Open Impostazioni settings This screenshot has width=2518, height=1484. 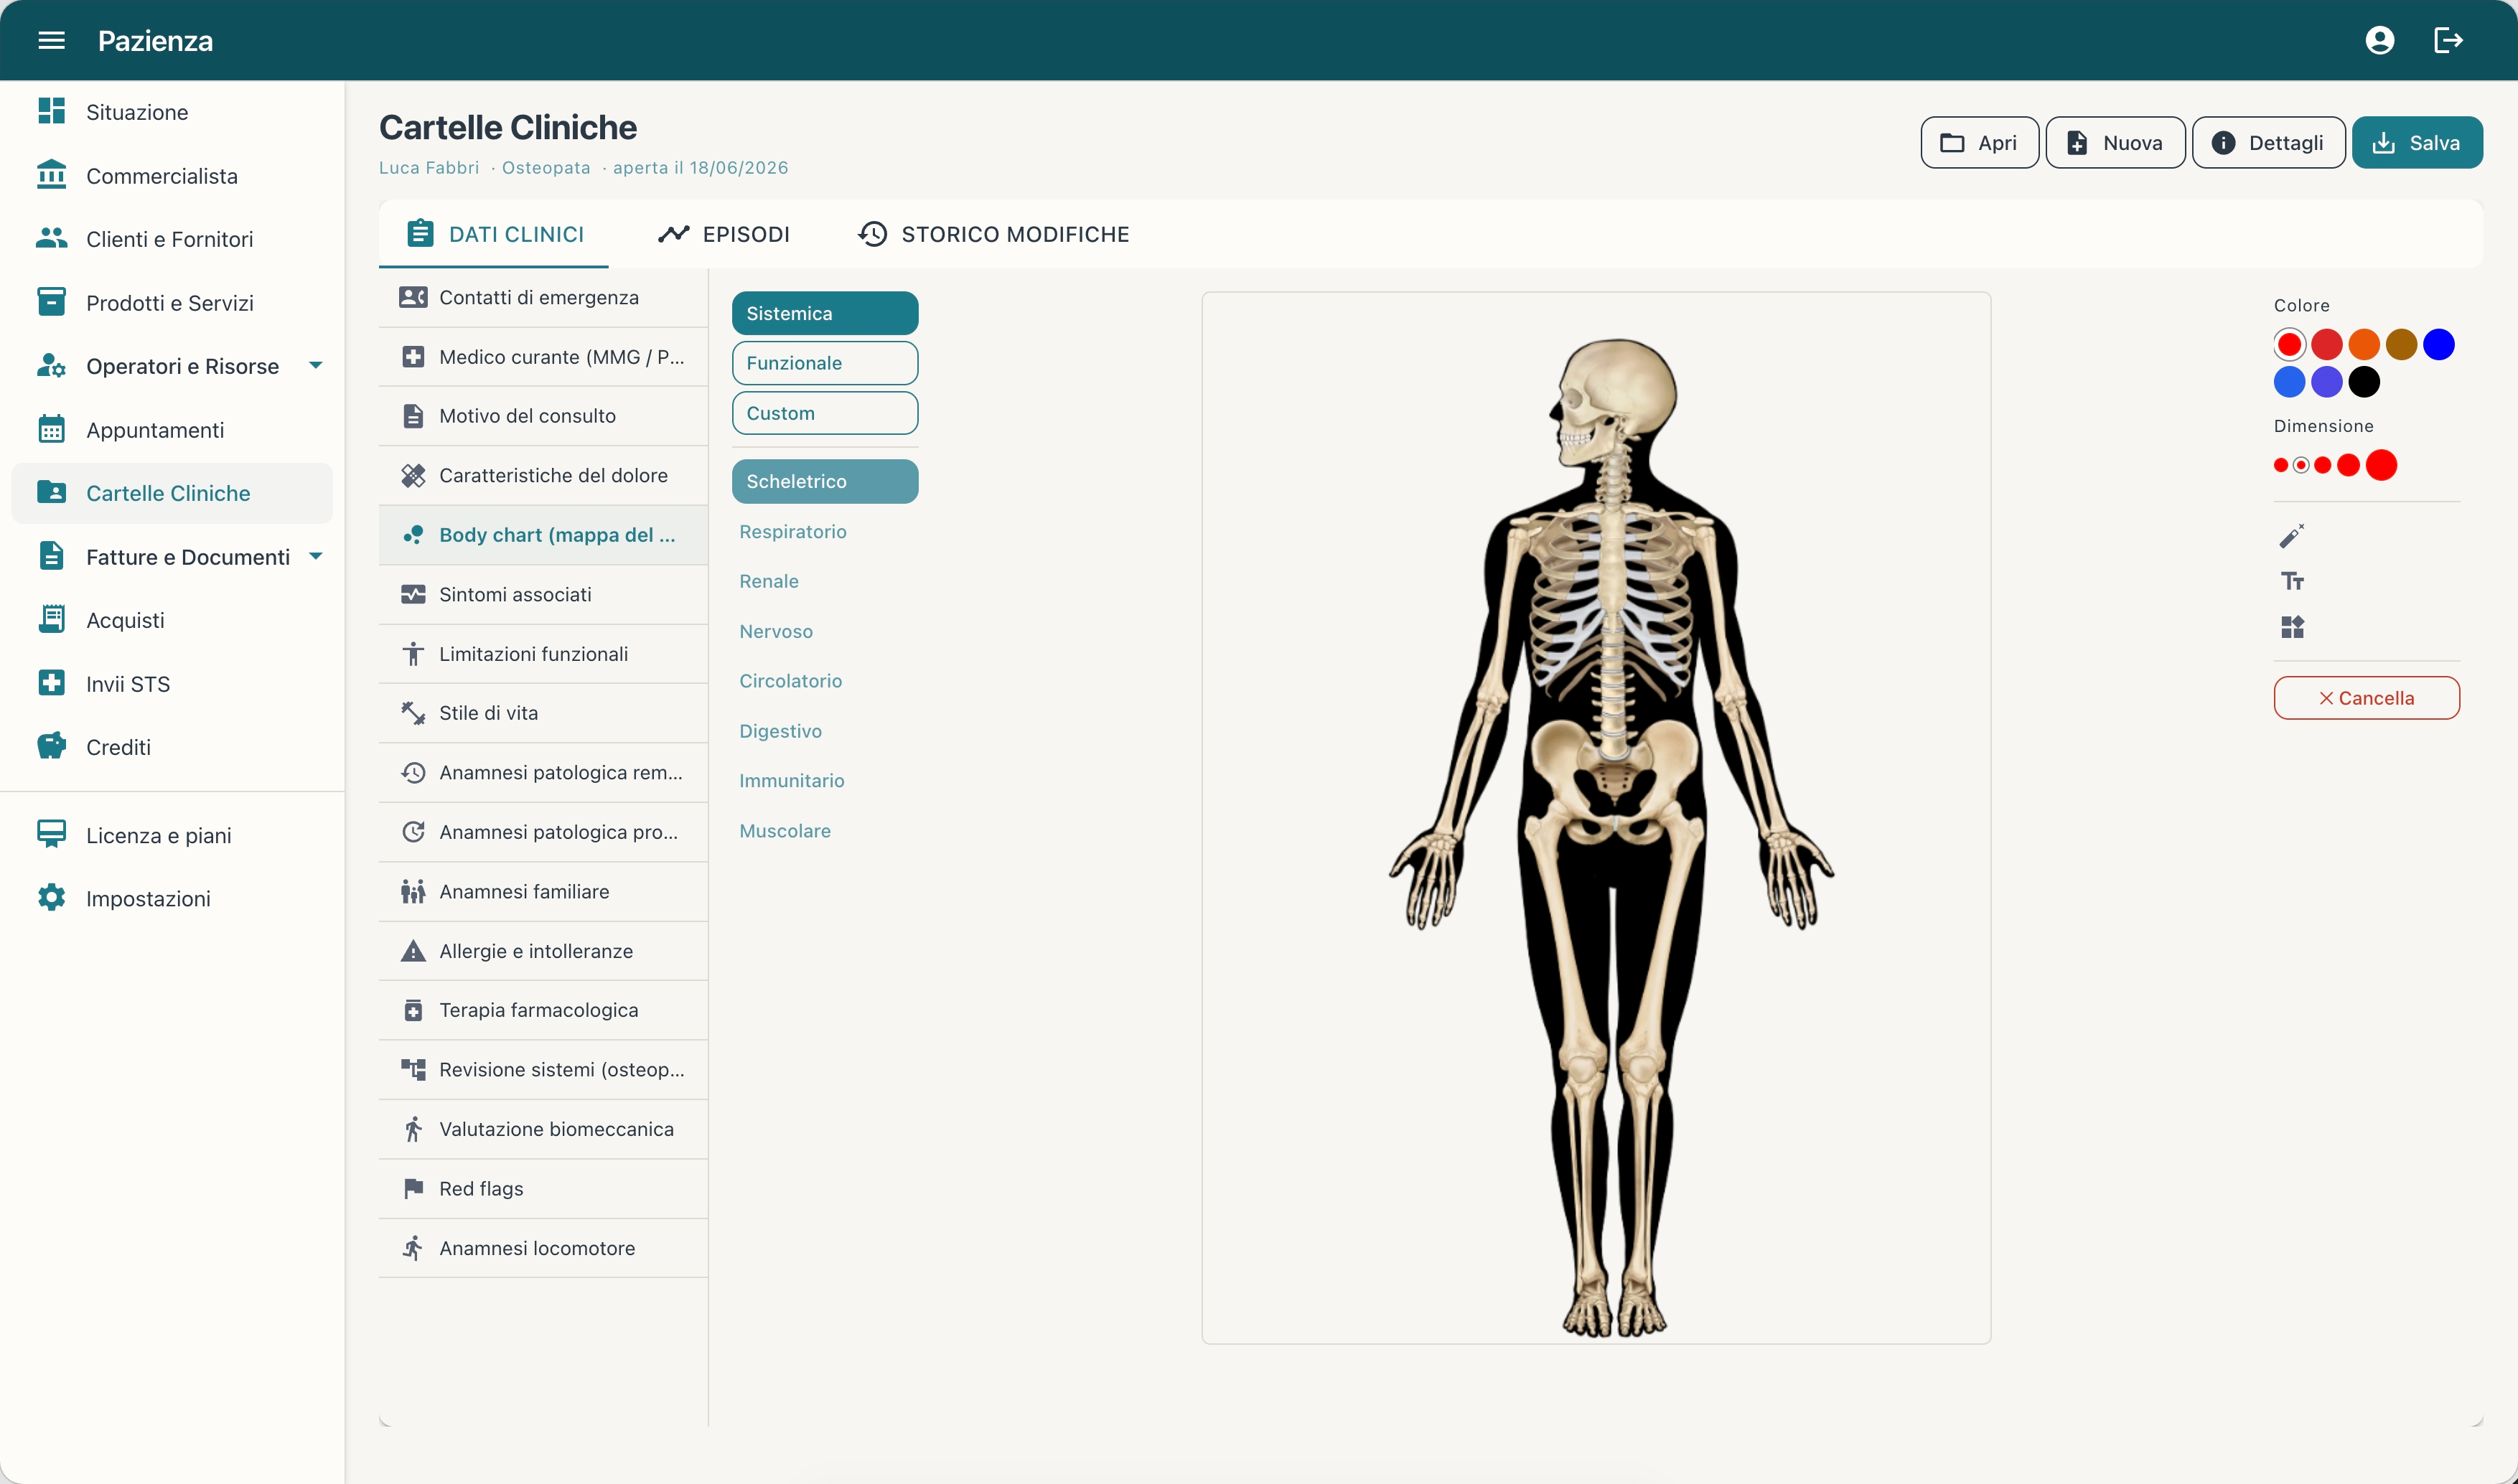pos(171,898)
